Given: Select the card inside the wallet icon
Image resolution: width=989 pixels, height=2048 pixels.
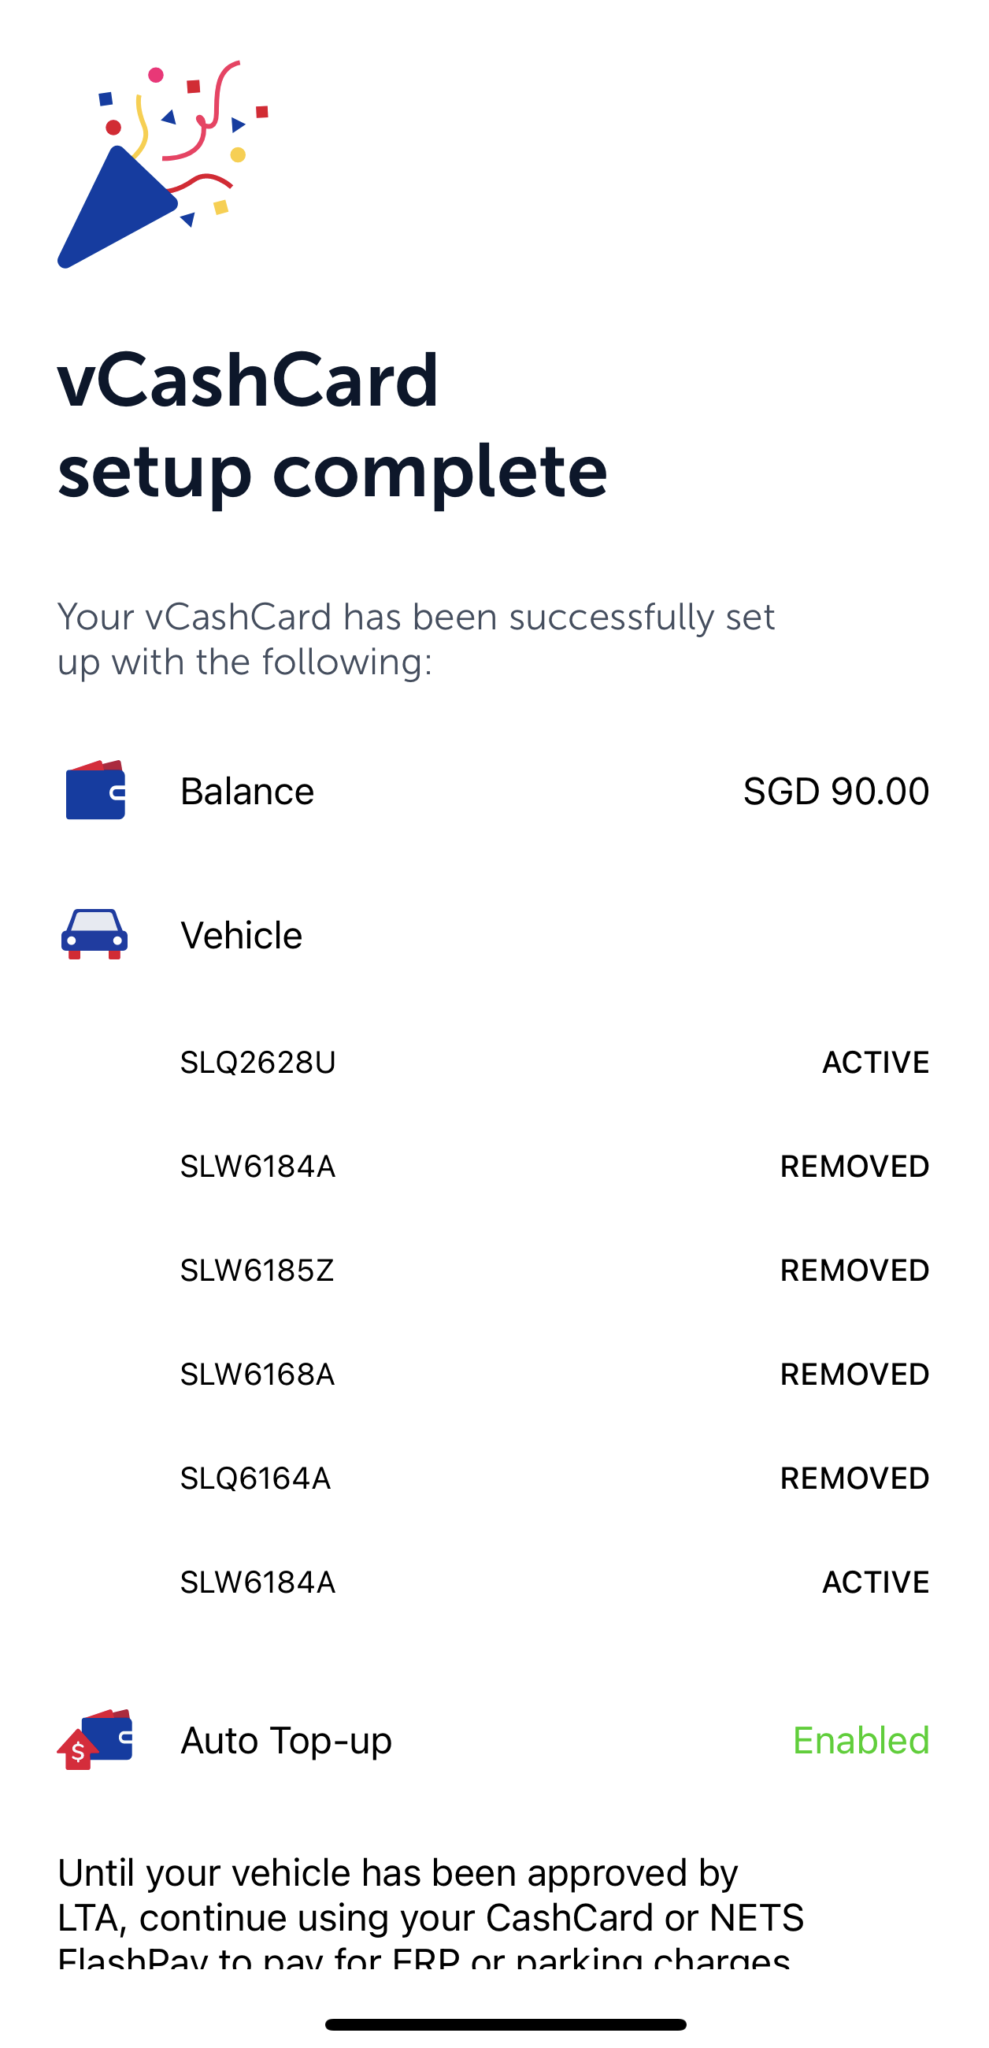Looking at the screenshot, I should coord(115,793).
